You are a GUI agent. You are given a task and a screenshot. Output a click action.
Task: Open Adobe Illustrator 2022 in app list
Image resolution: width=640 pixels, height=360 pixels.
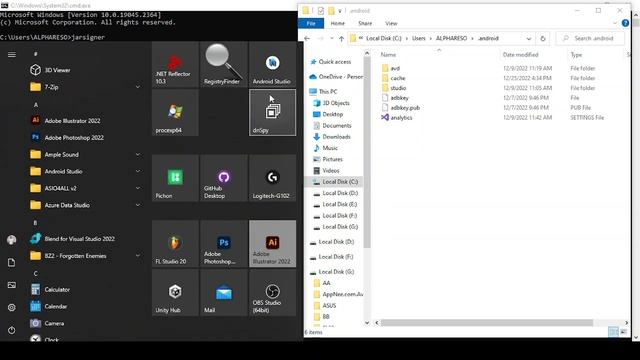86,121
